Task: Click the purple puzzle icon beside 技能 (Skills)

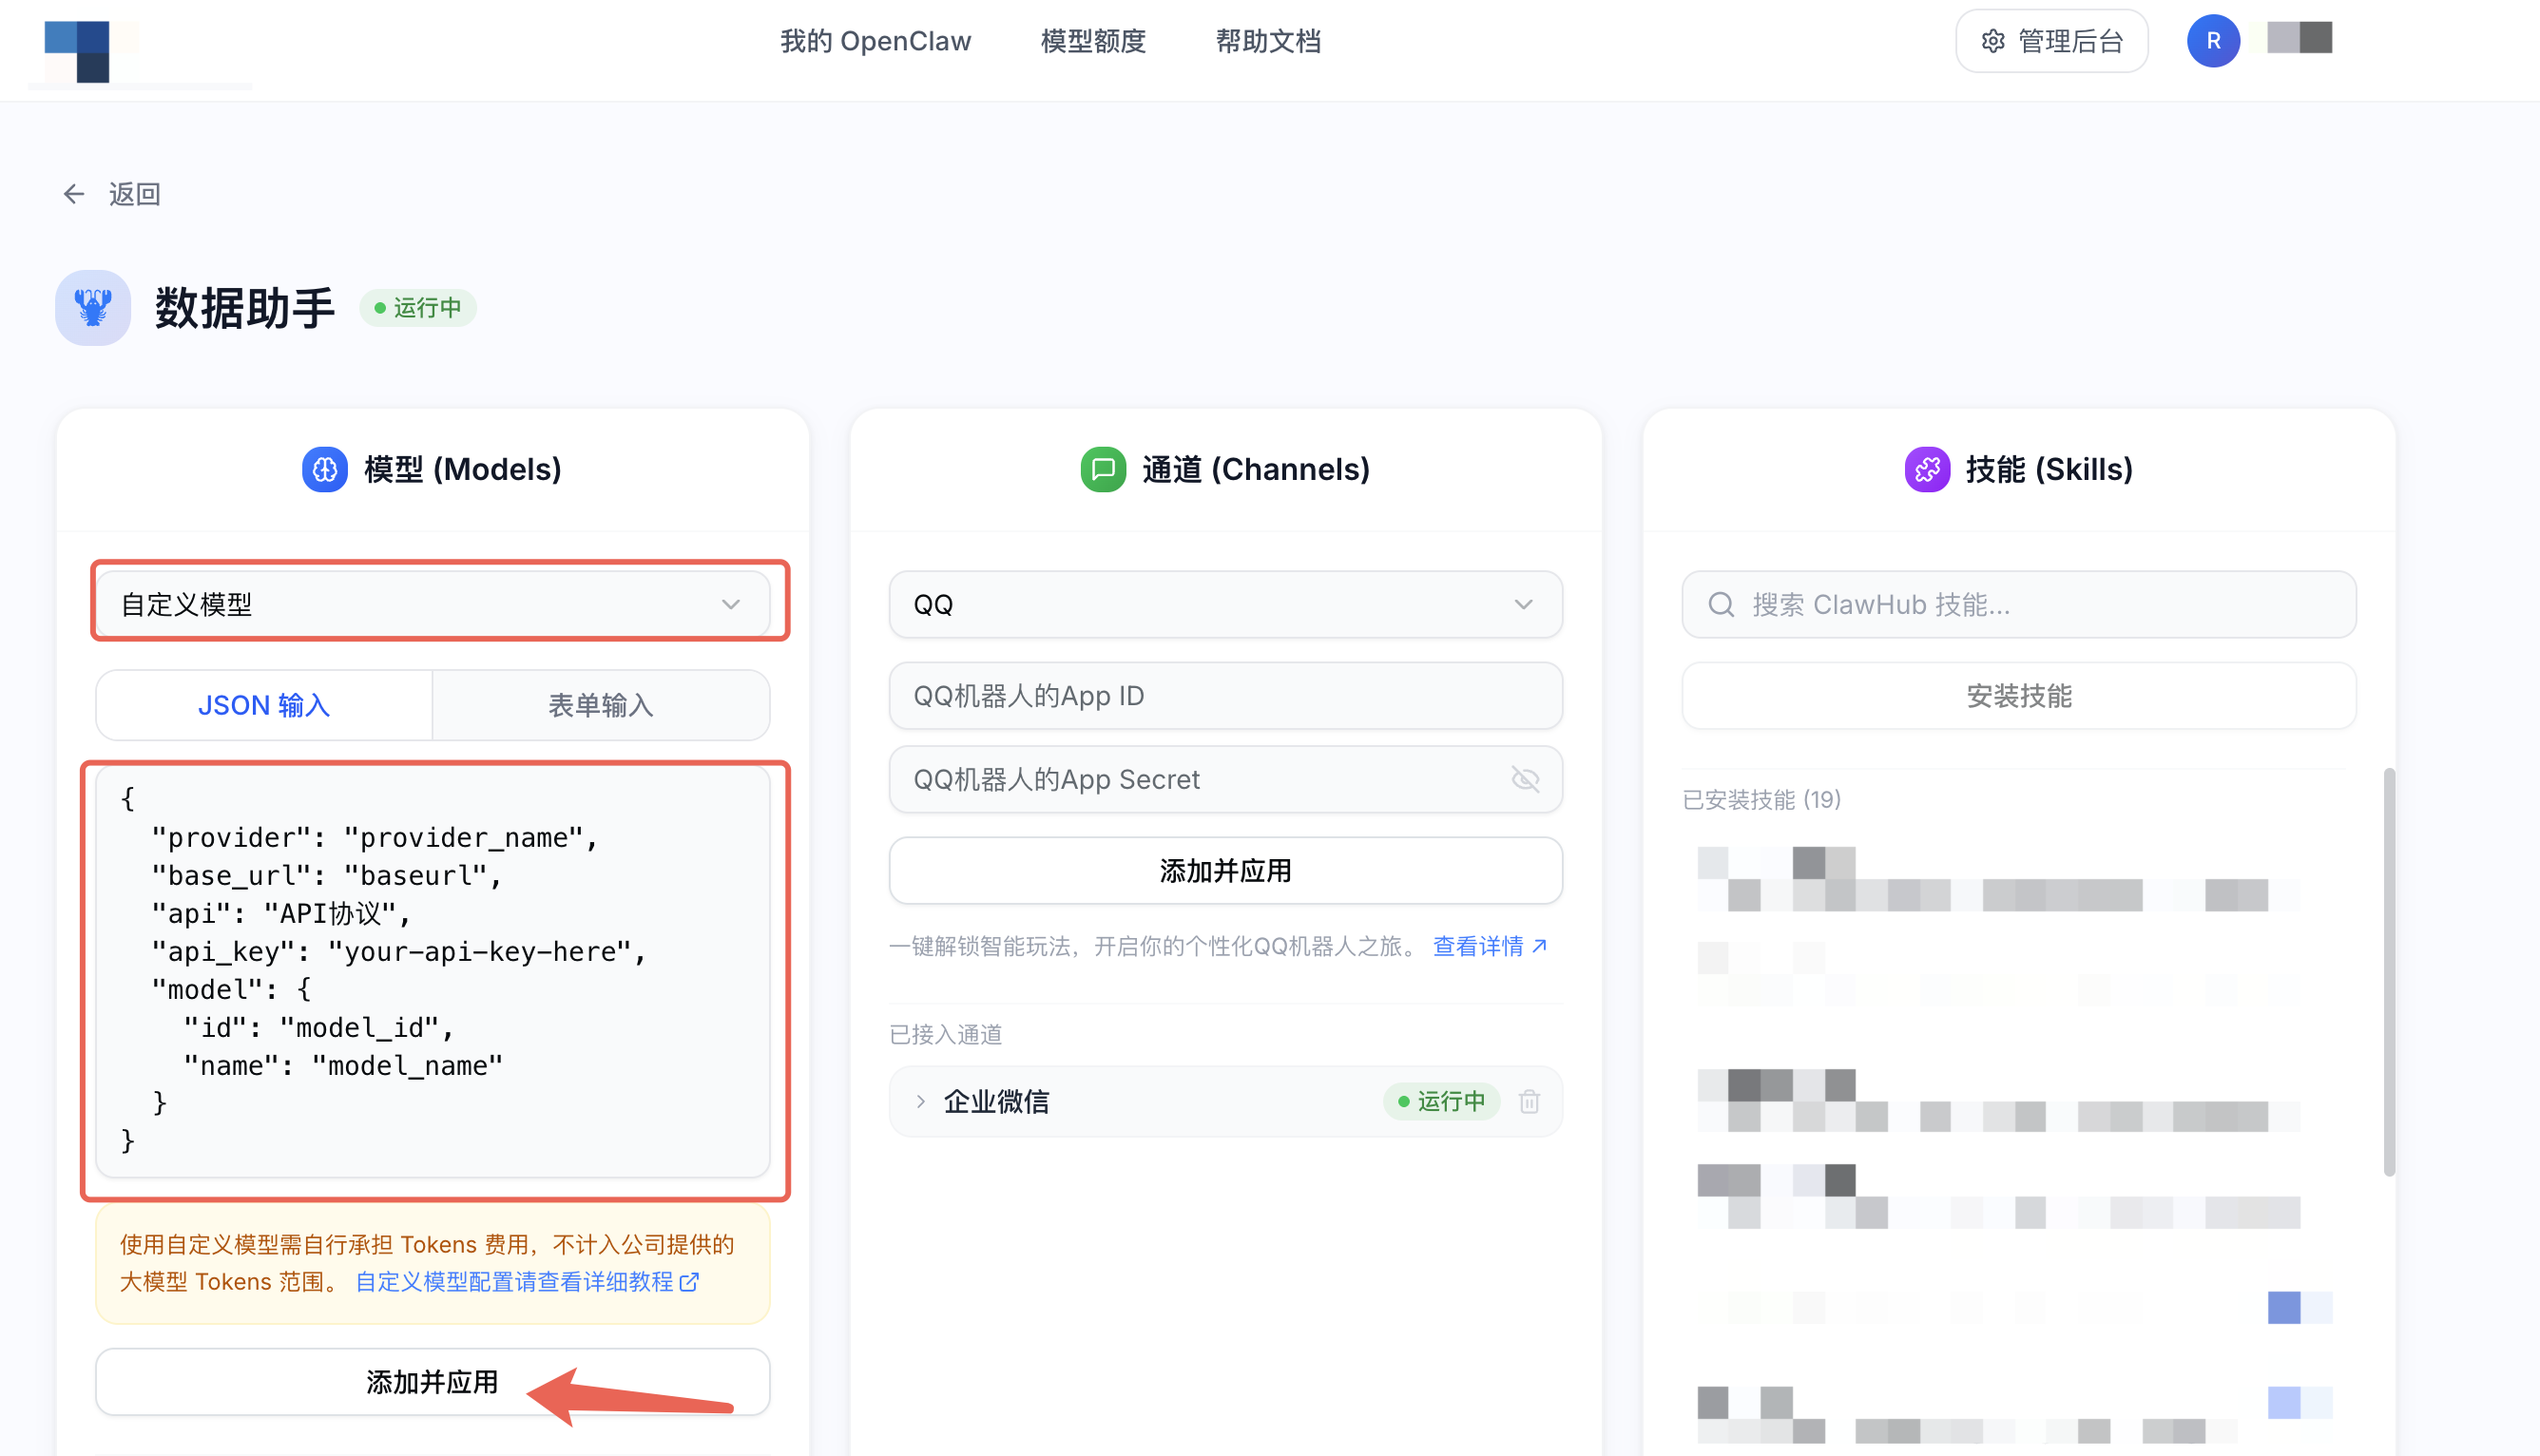Action: coord(1927,469)
